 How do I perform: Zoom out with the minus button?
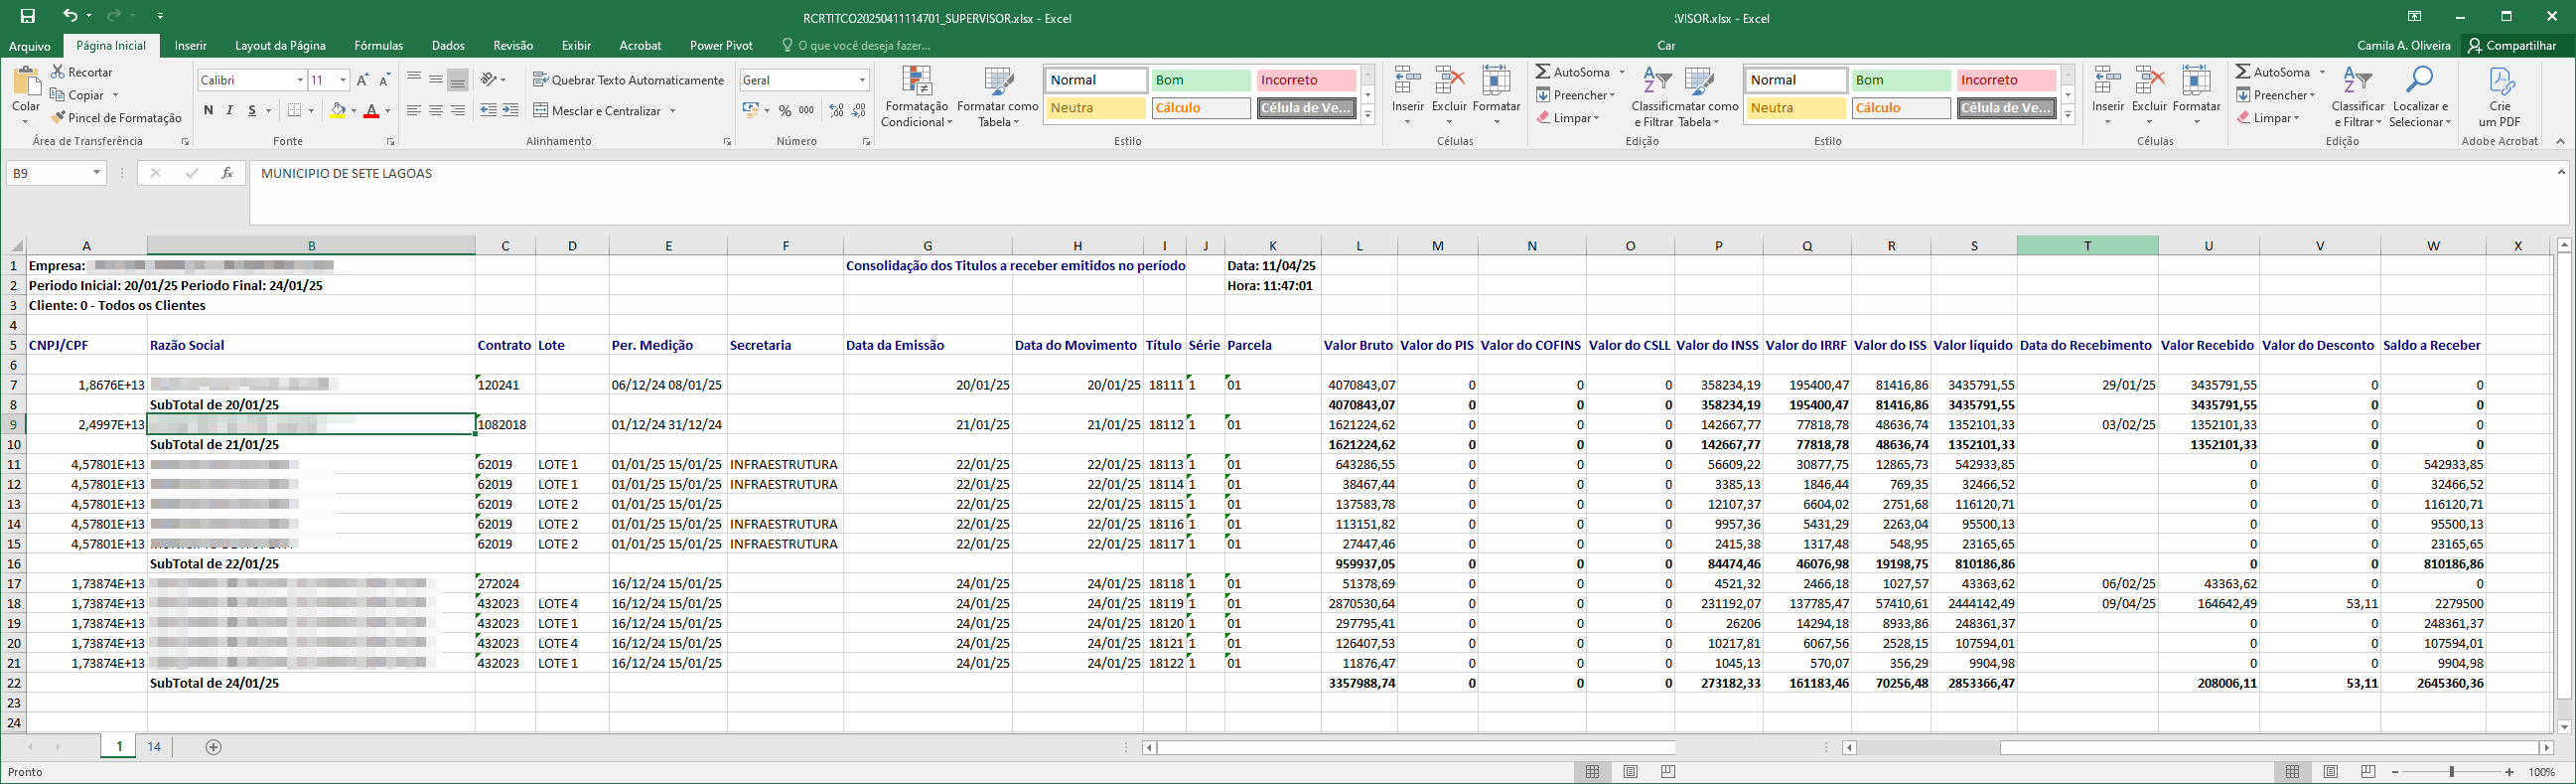click(2395, 772)
